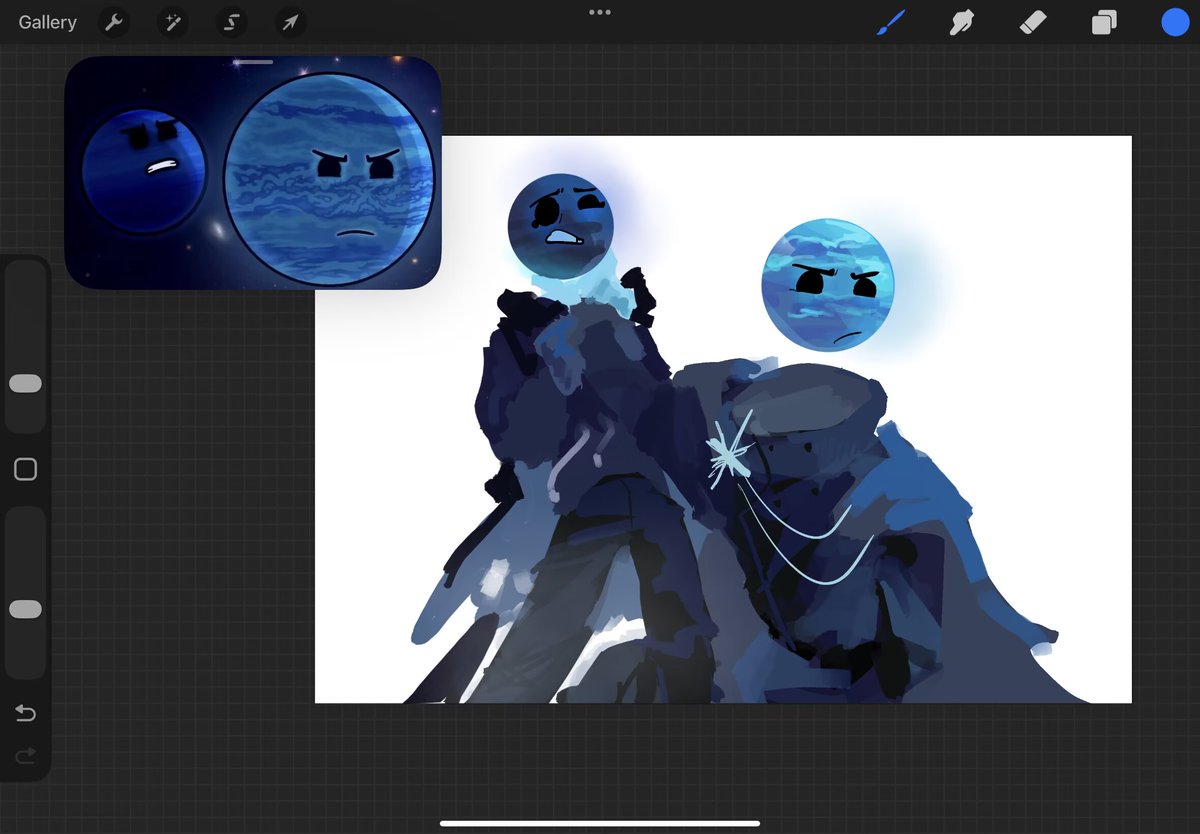Click the brush size slider handle

[25, 384]
